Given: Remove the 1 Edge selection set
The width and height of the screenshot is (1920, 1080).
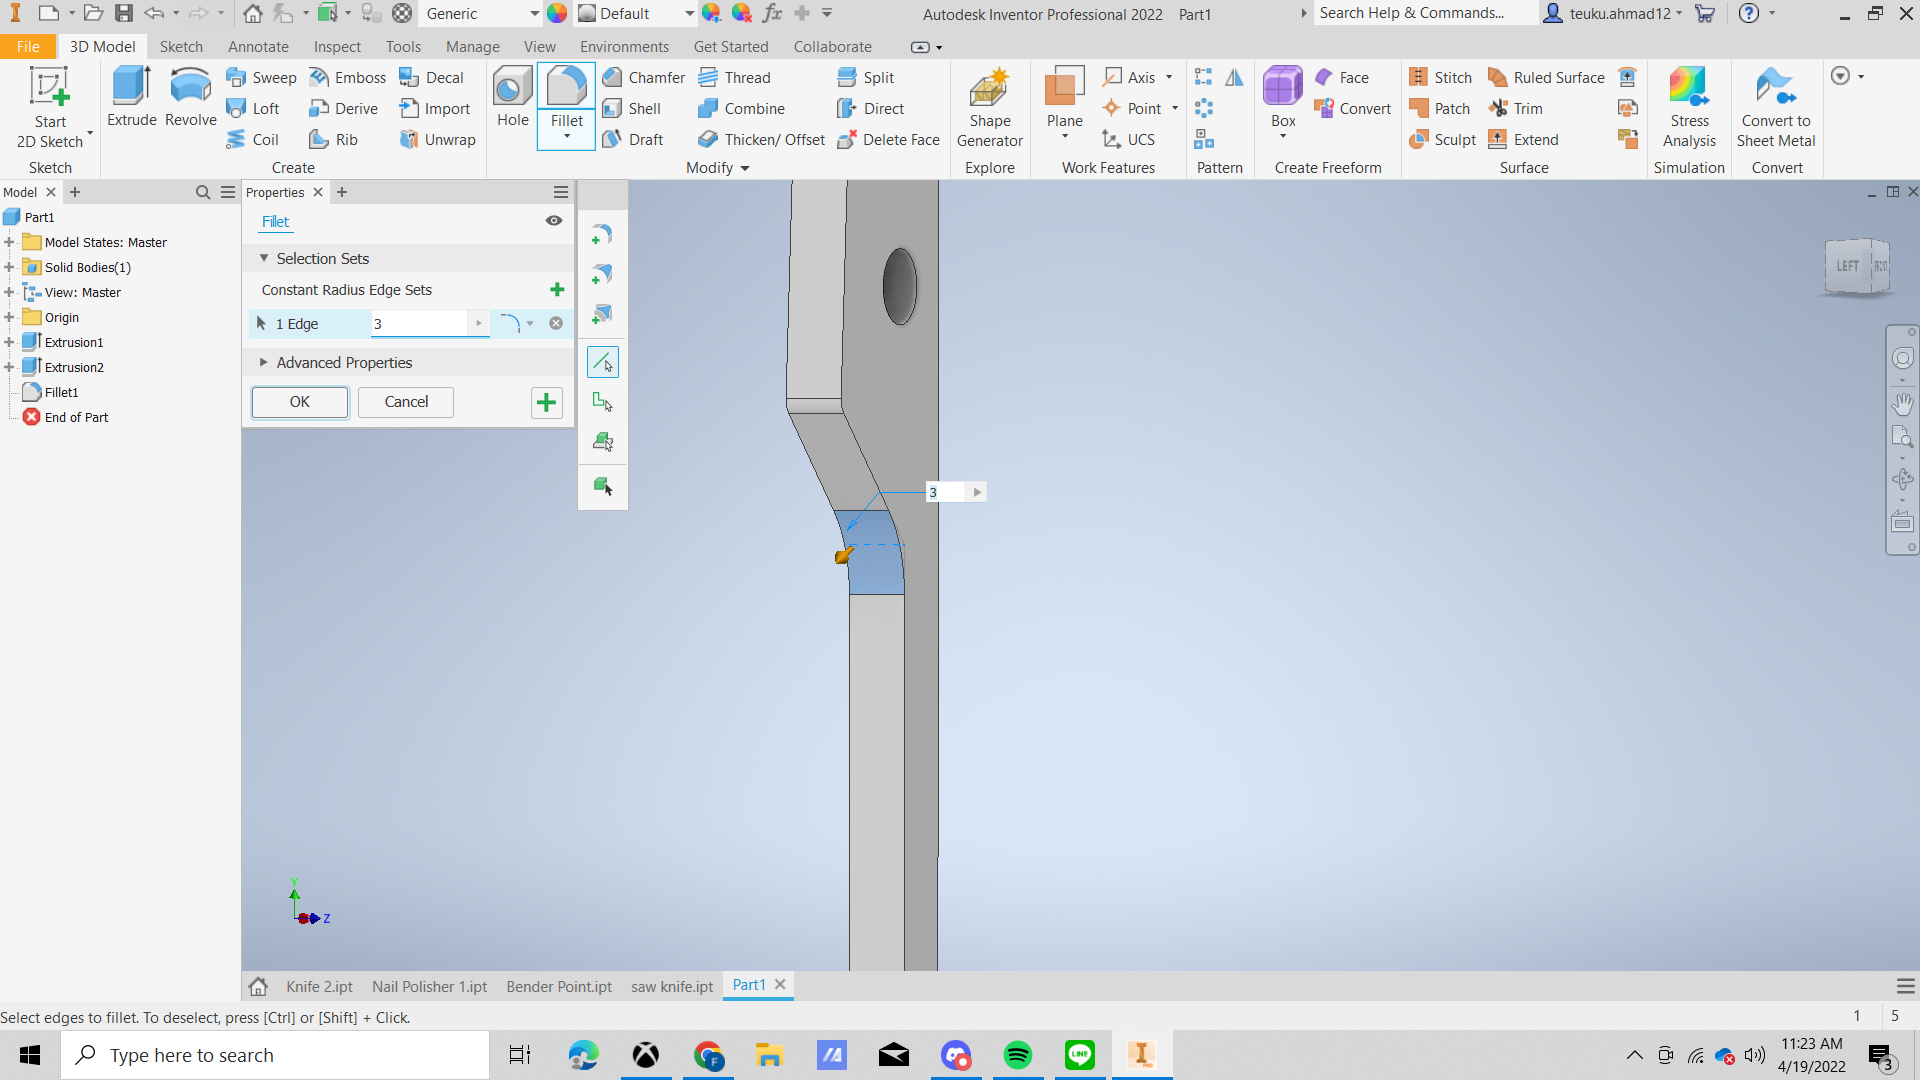Looking at the screenshot, I should (556, 323).
